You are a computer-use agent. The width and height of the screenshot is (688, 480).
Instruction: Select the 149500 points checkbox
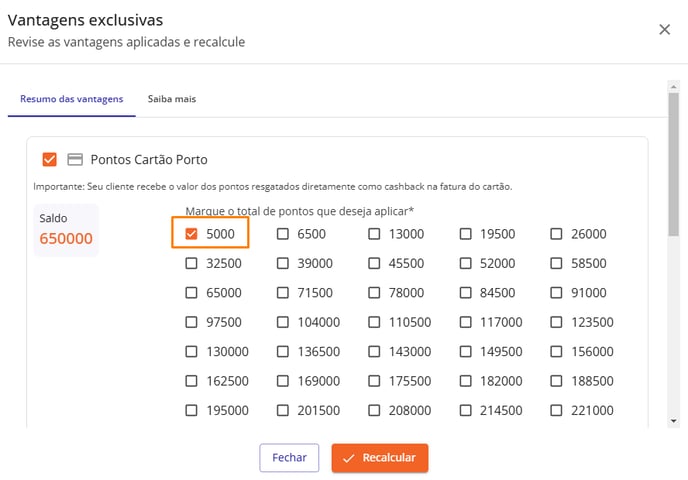click(465, 351)
